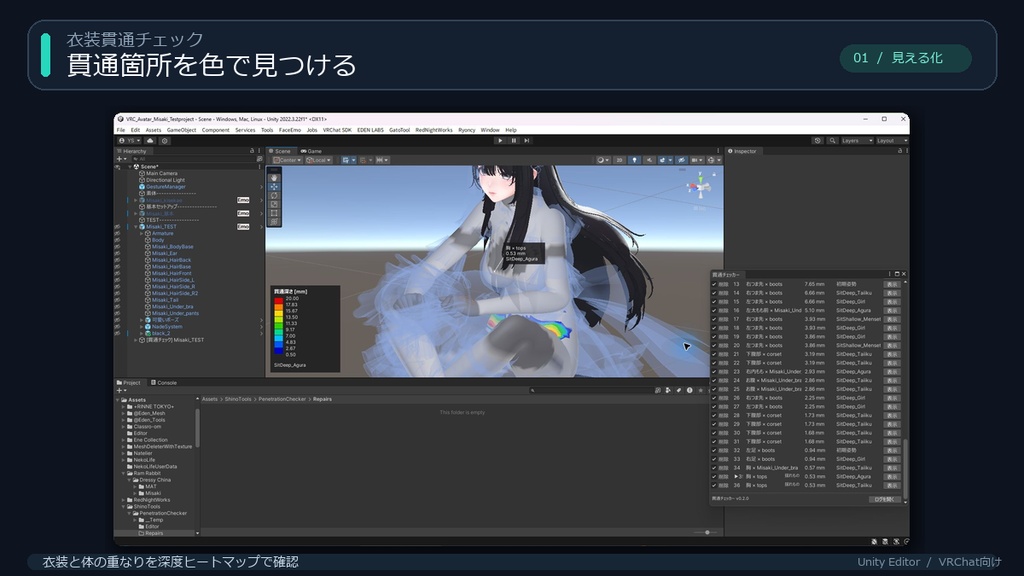Screen dimensions: 1024x576
Task: Select the Transform tool in Scene toolbar
Action: pyautogui.click(x=274, y=222)
